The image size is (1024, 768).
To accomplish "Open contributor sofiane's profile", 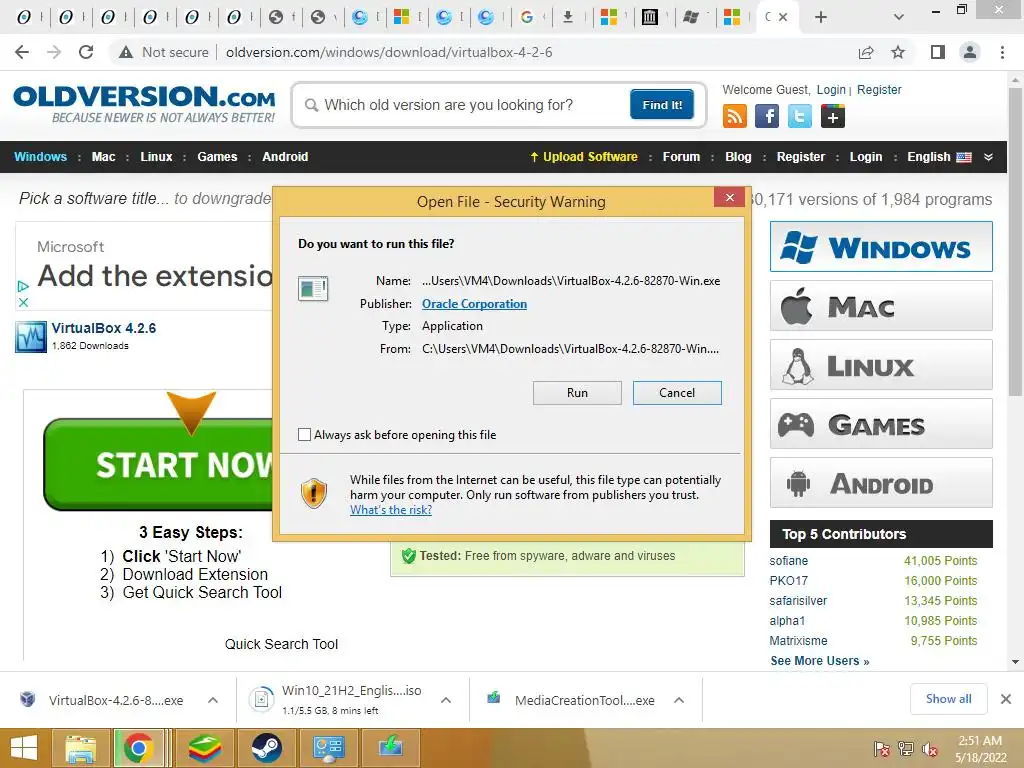I will (788, 561).
